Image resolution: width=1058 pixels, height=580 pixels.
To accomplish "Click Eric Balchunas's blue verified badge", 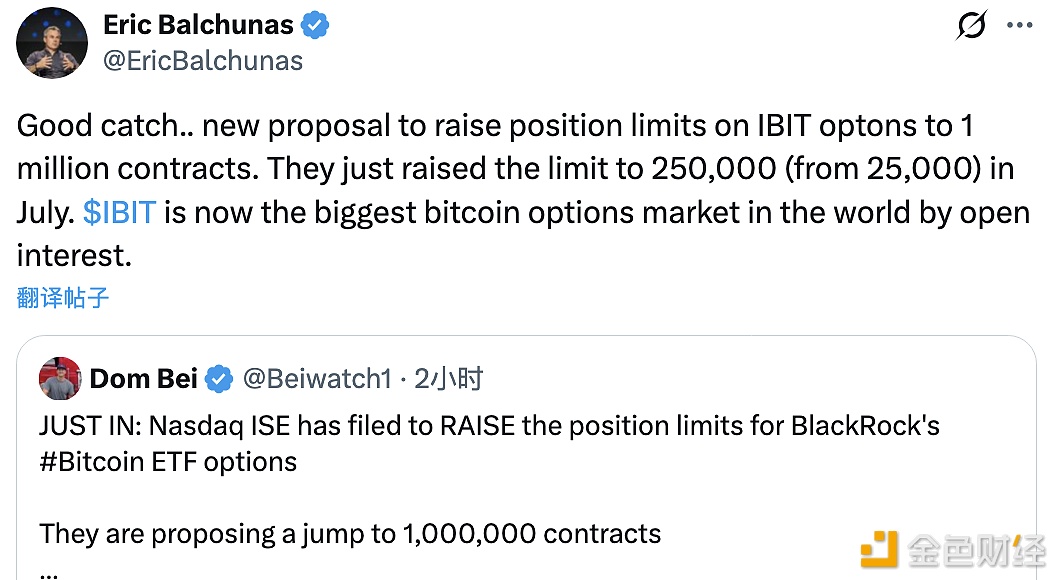I will [x=315, y=26].
